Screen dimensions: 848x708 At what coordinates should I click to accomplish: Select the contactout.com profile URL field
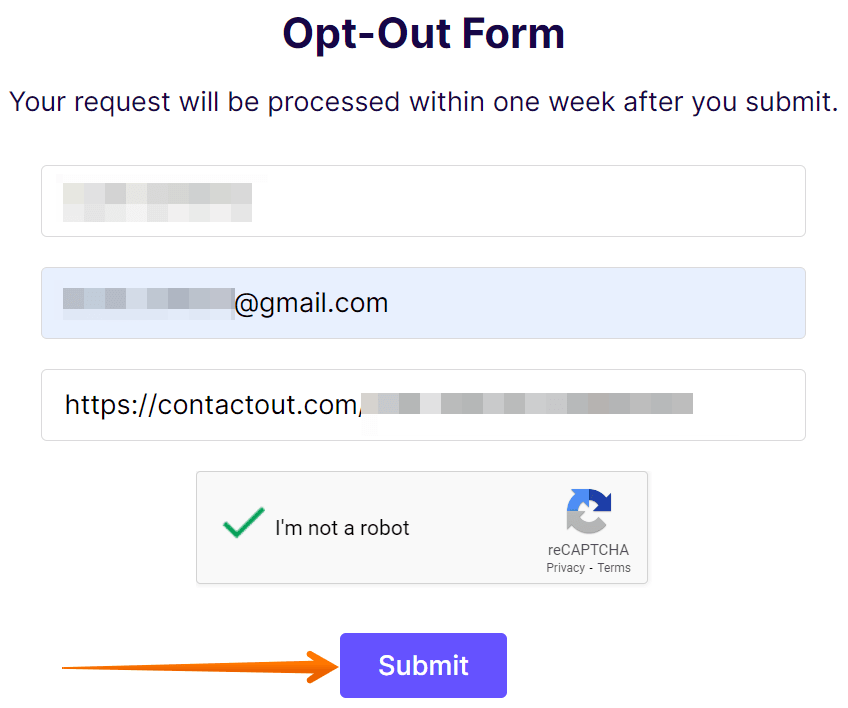pyautogui.click(x=422, y=405)
